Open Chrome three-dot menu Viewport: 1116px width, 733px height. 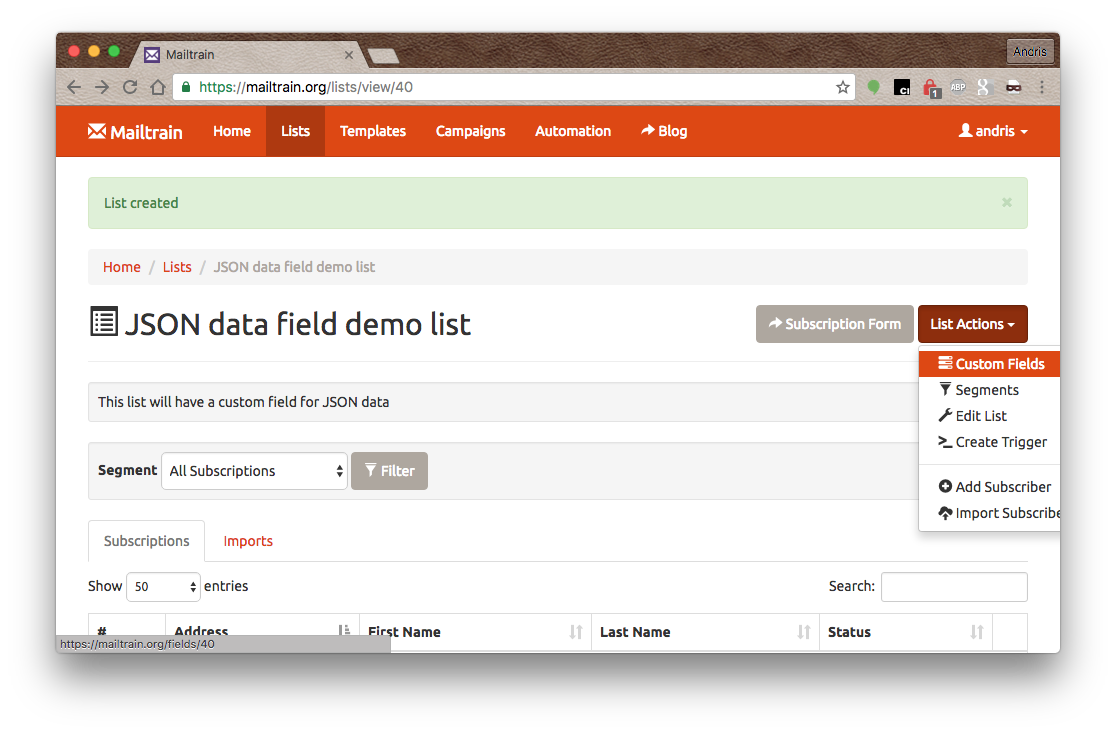point(1042,87)
